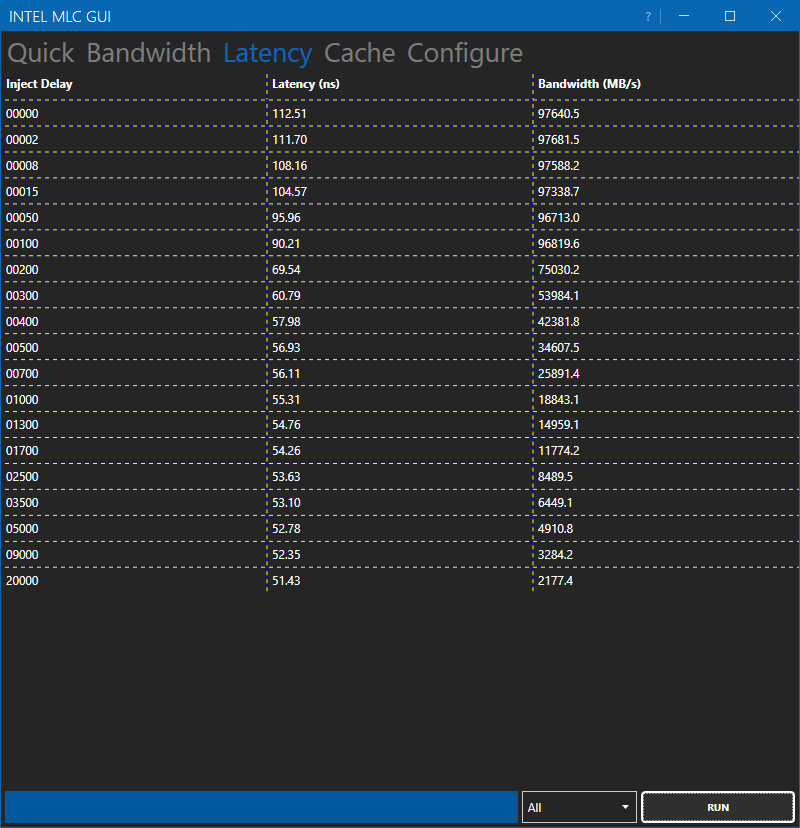Select latency value 57.98
The width and height of the screenshot is (800, 828).
(x=286, y=321)
